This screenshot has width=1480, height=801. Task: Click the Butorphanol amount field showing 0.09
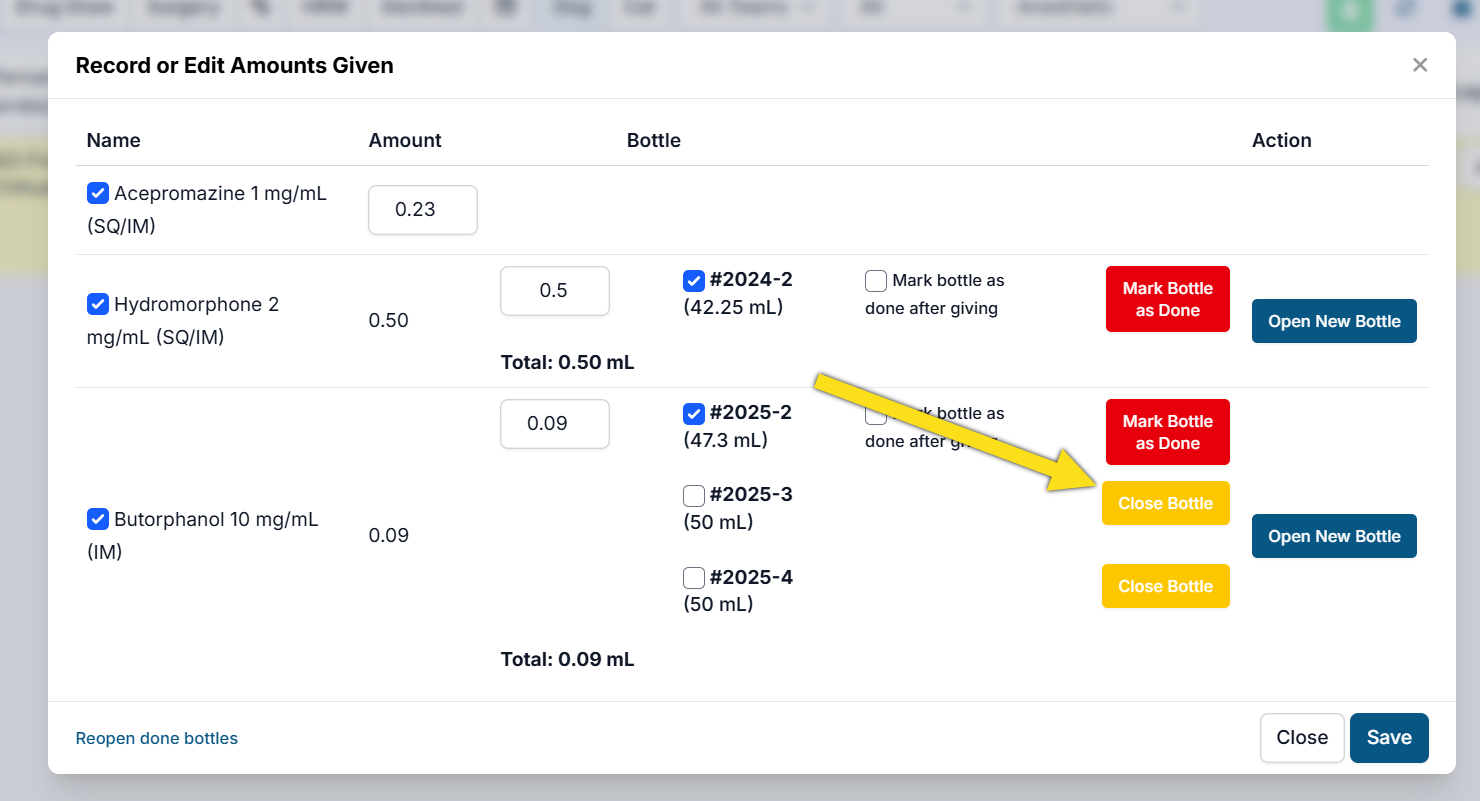click(554, 424)
